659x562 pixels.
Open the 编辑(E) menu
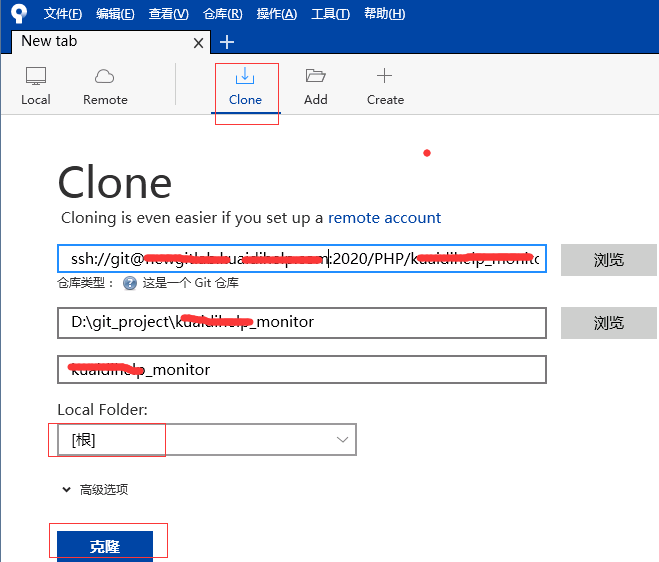click(x=115, y=14)
